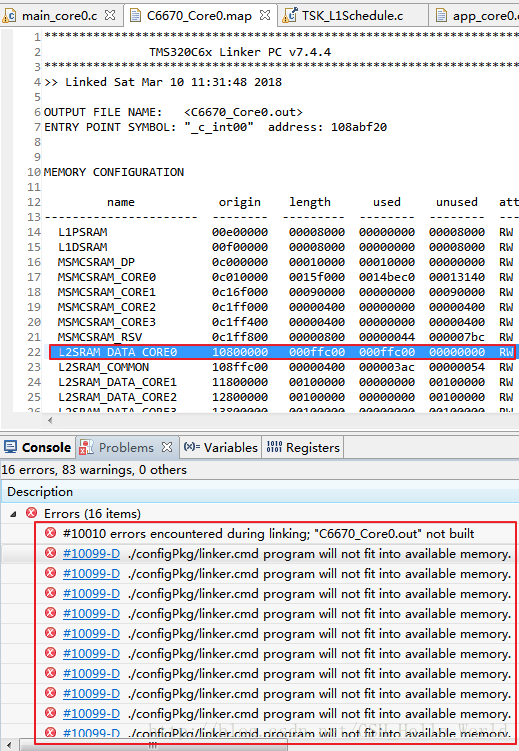The image size is (519, 751).
Task: Select the C6670_Core0.map editor tab
Action: (200, 16)
